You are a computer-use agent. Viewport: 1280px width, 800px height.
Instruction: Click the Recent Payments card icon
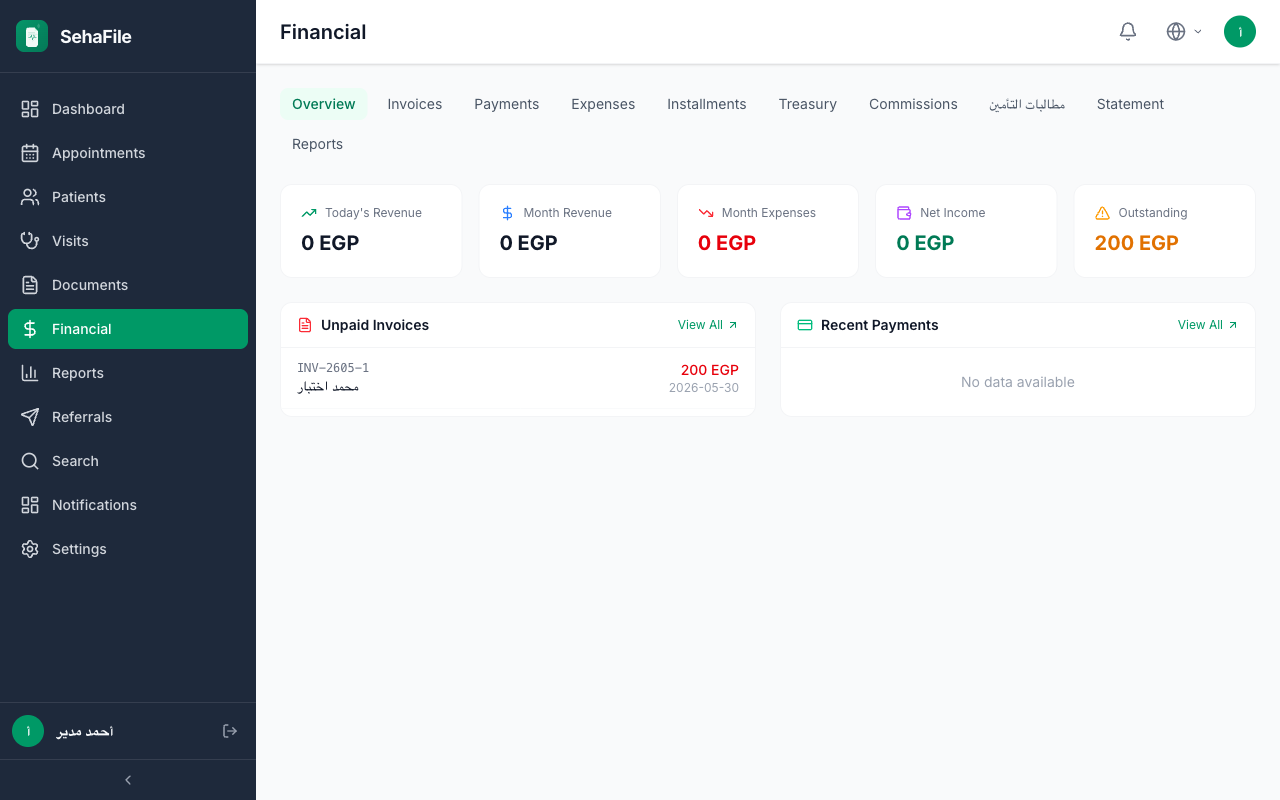805,325
